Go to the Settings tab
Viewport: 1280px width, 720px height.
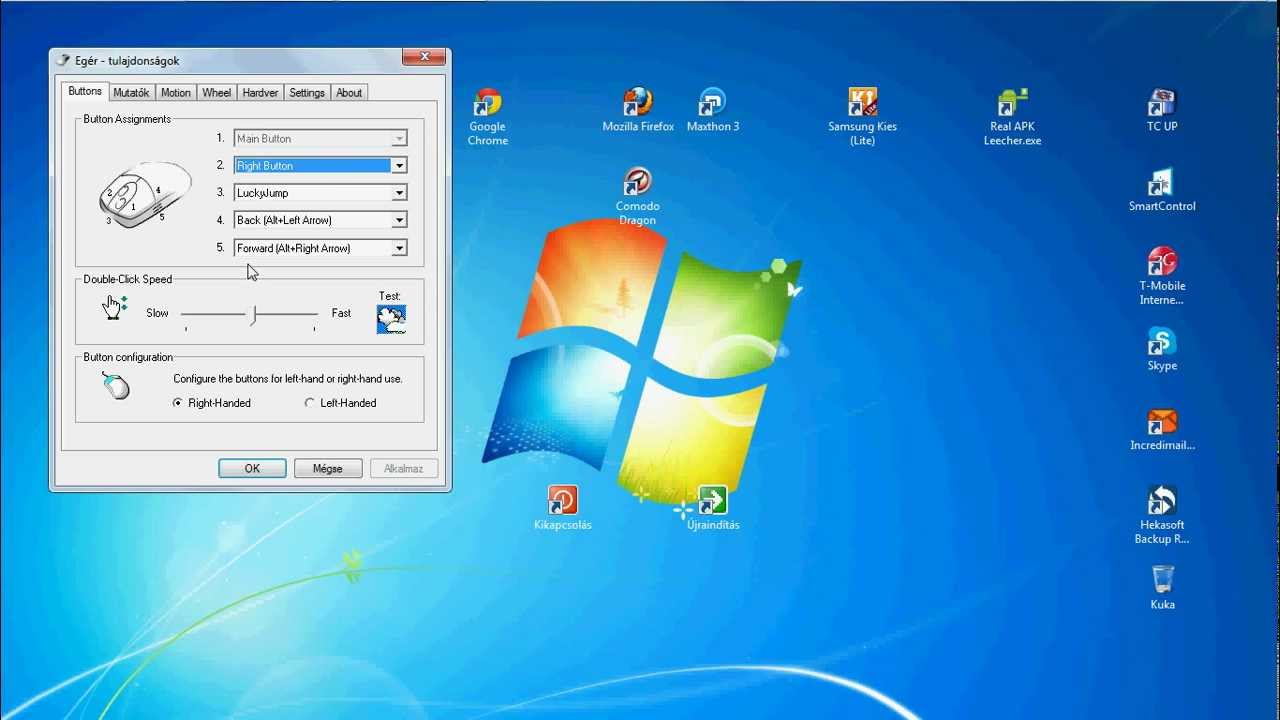307,93
